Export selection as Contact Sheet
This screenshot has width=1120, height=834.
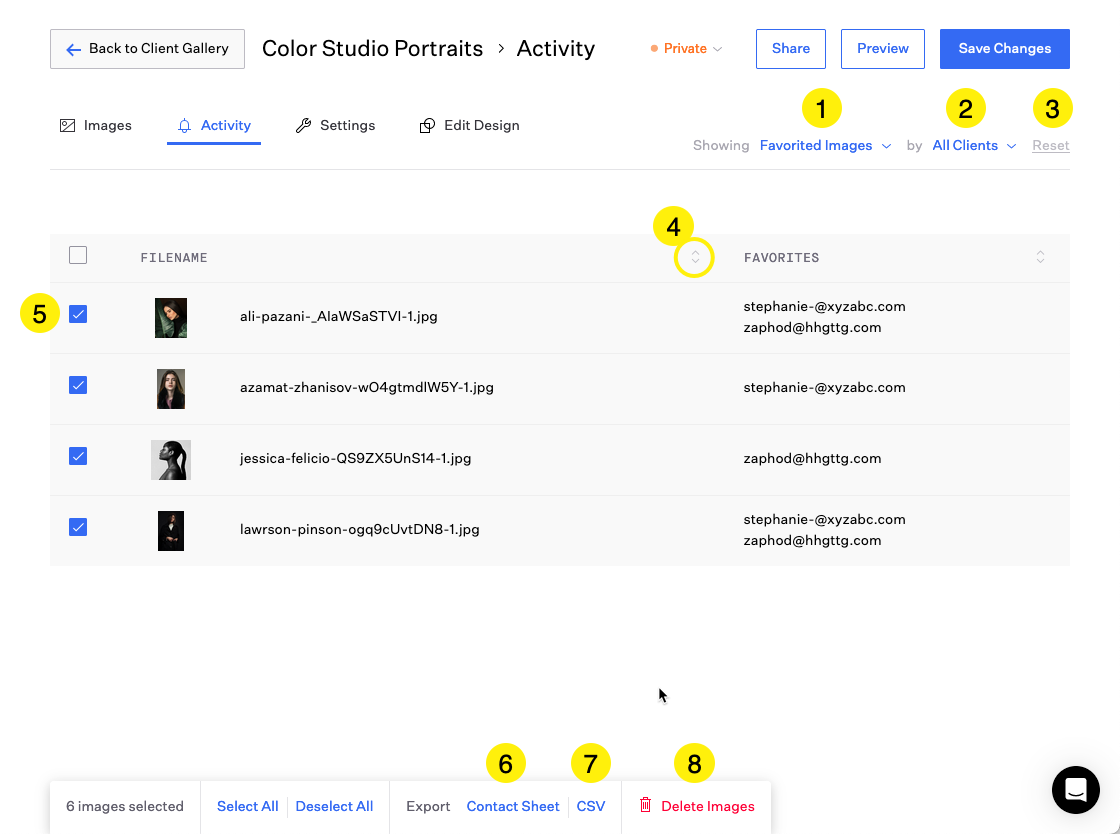[x=512, y=807]
